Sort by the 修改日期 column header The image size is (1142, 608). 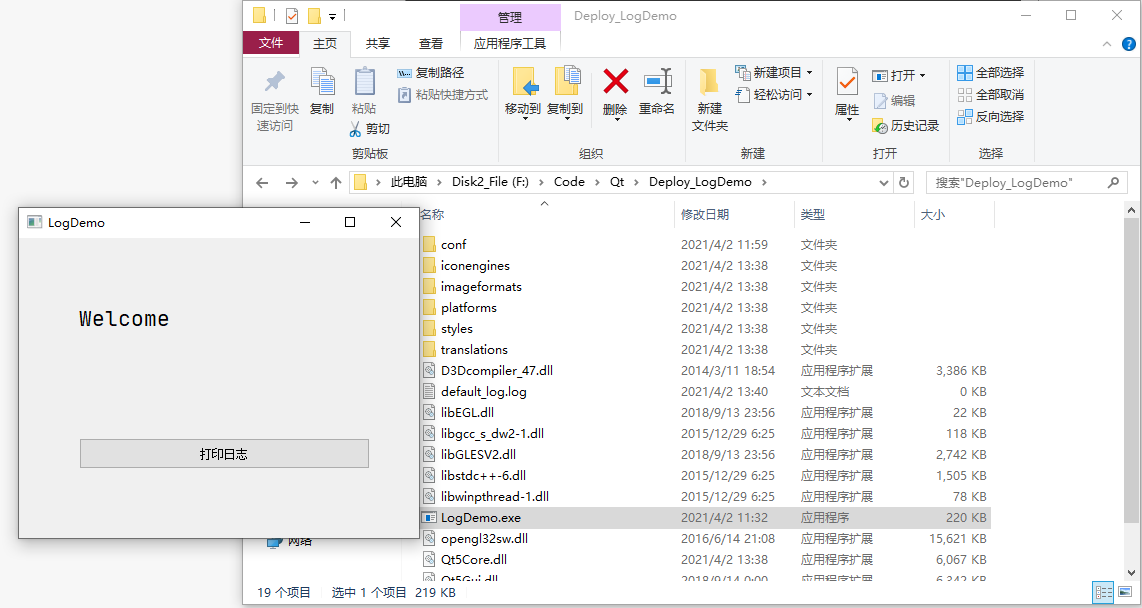pyautogui.click(x=734, y=215)
